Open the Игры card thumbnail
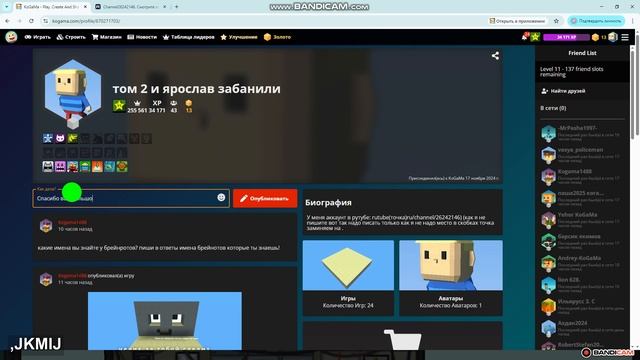Image resolution: width=640 pixels, height=360 pixels. tap(348, 265)
